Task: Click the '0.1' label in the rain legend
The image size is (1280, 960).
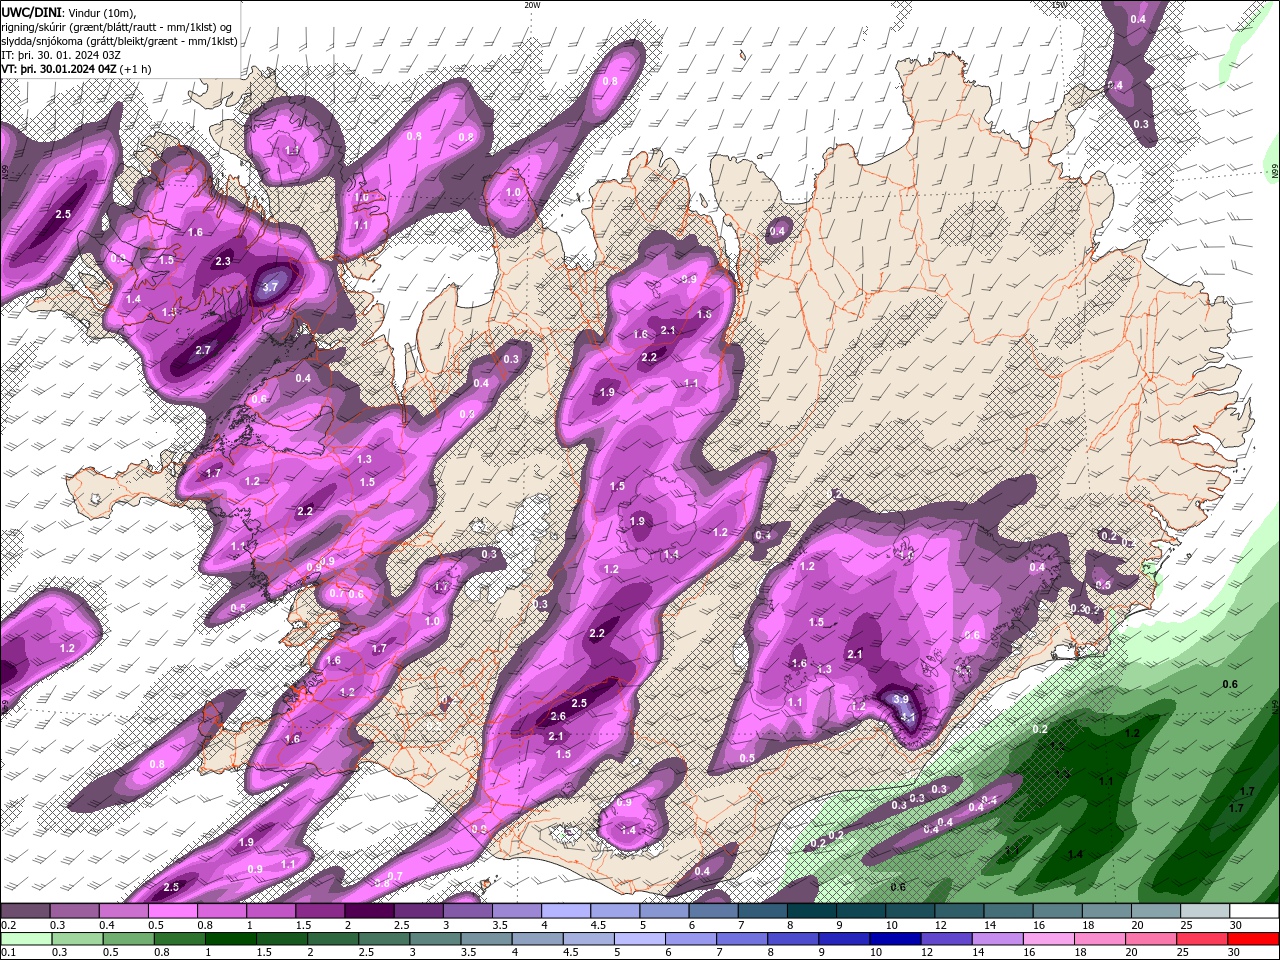Action: pos(8,953)
